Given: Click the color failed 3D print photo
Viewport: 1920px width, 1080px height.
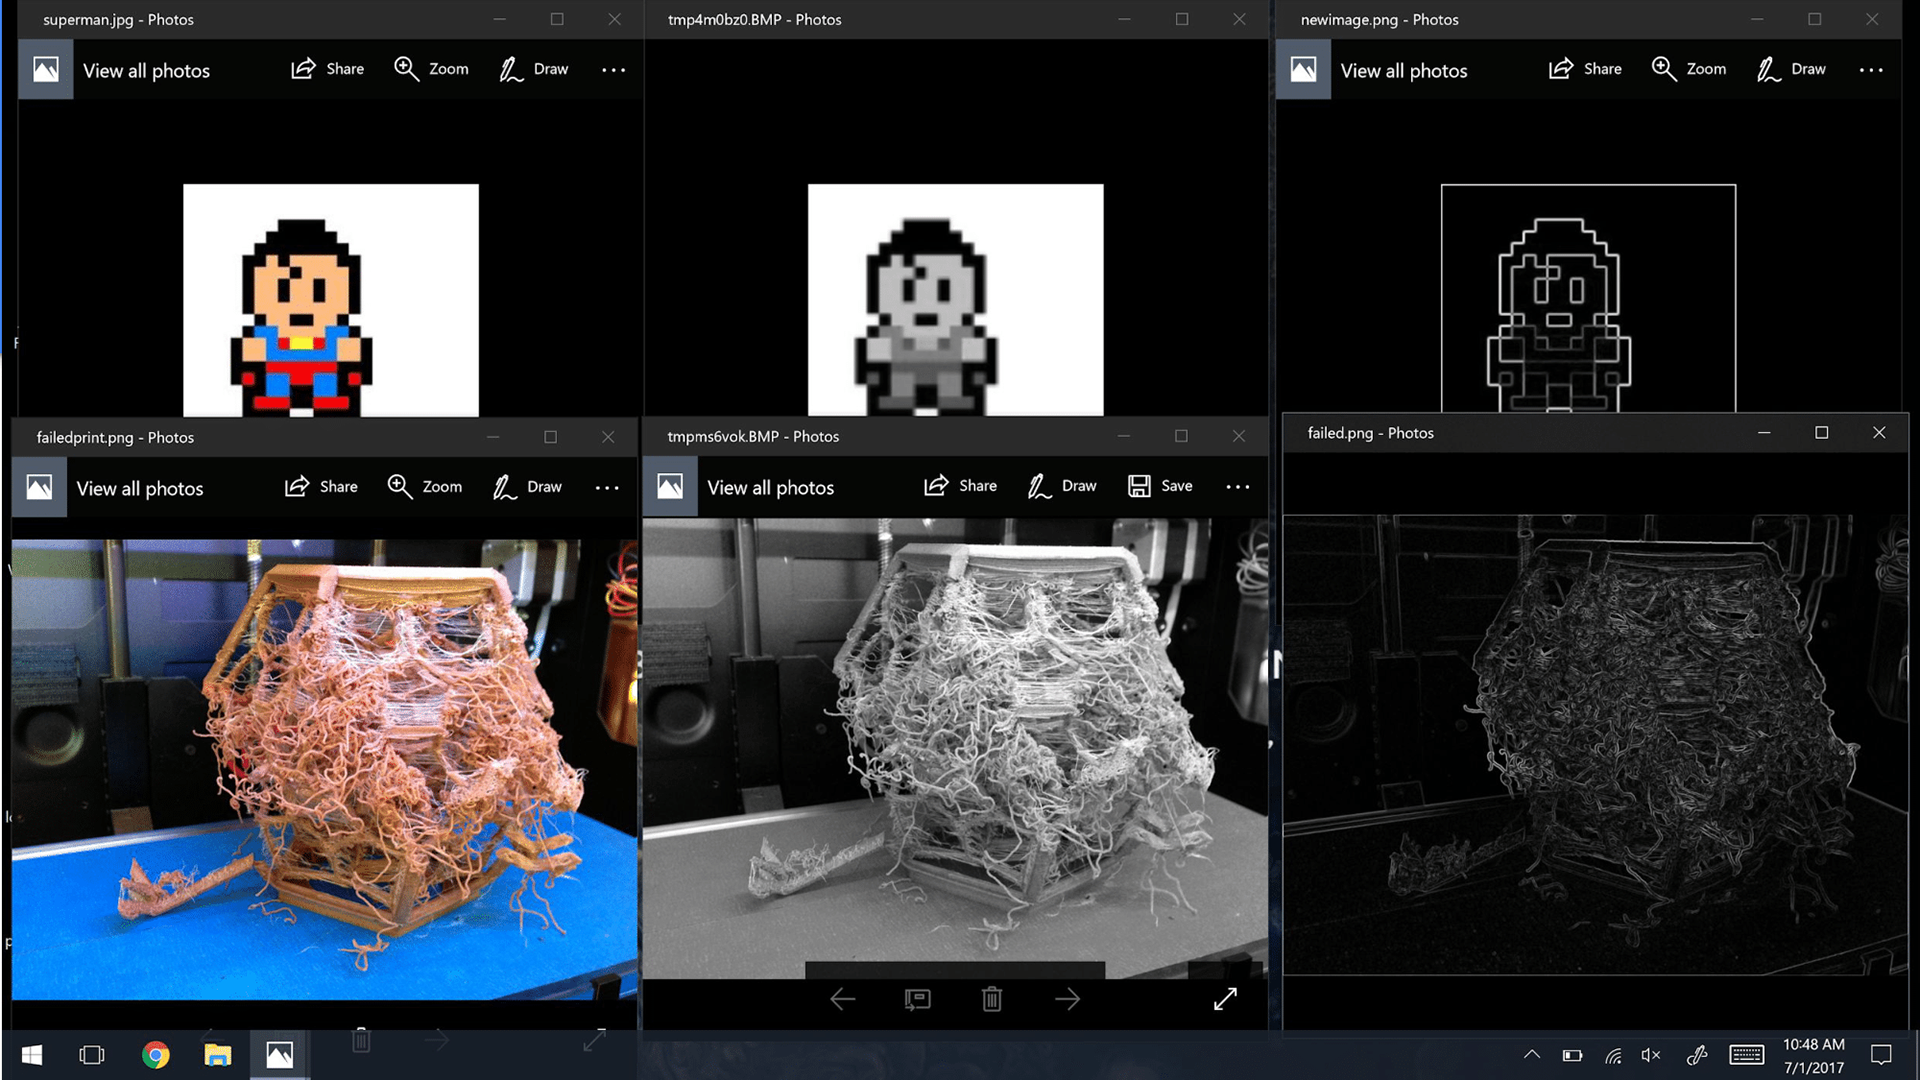Looking at the screenshot, I should pyautogui.click(x=324, y=769).
